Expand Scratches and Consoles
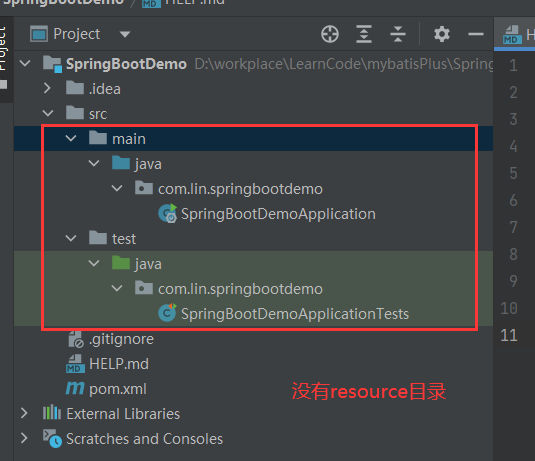Screen dimensions: 535x461 [24, 438]
